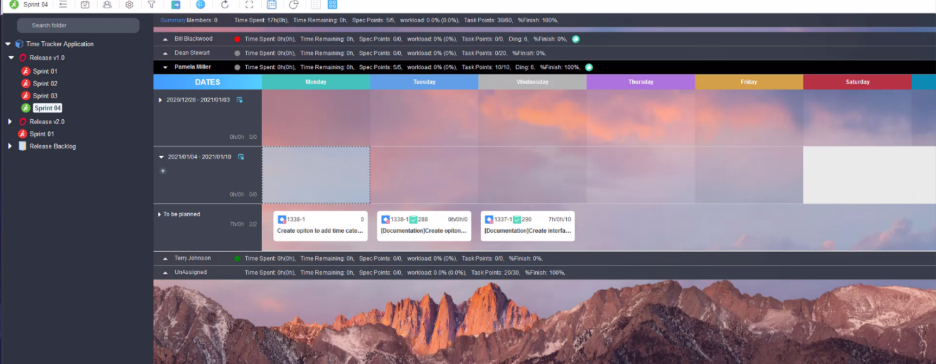
Task: Click the blue globe icon in toolbar
Action: 201,5
